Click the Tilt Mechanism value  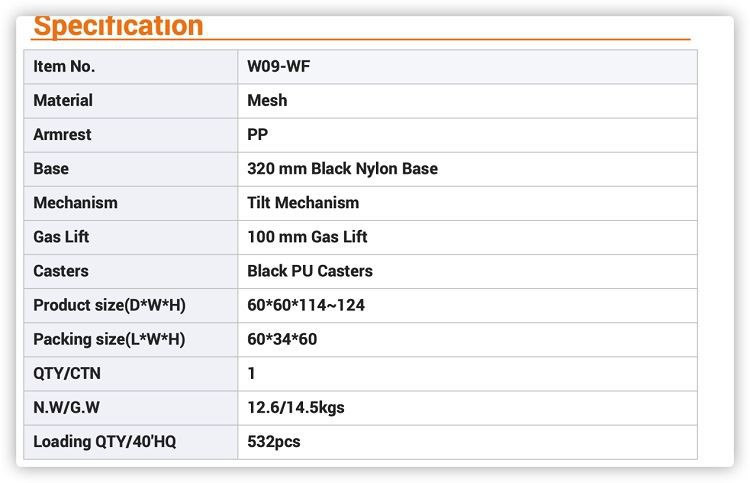(x=303, y=202)
